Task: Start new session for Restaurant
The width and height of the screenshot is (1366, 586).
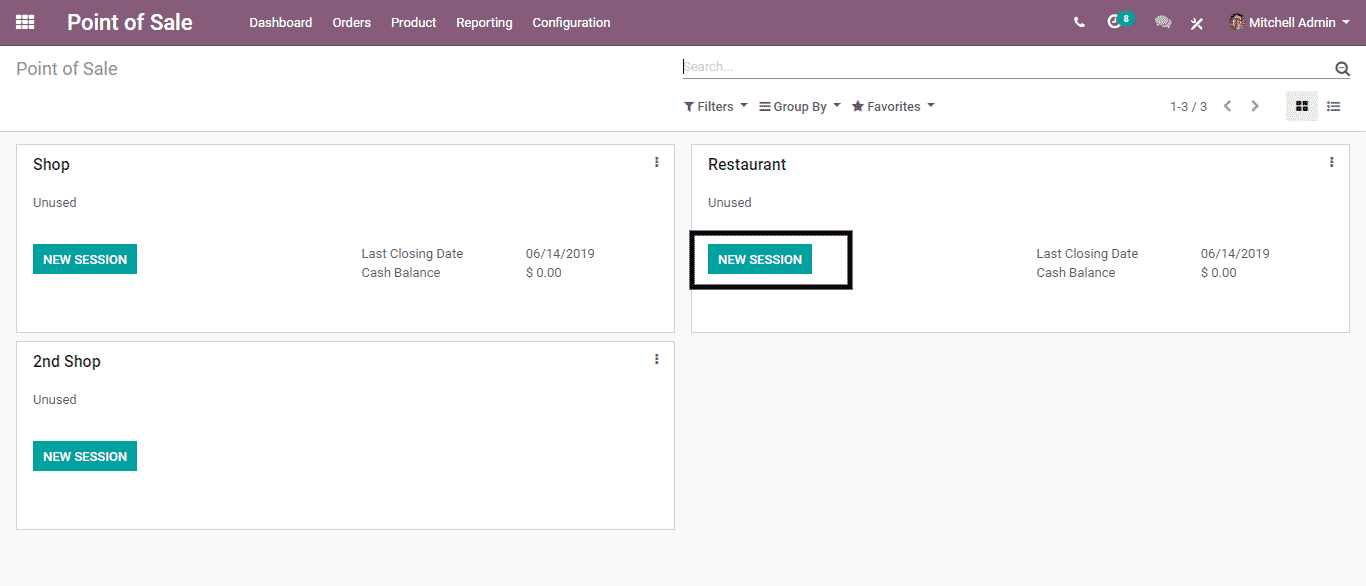Action: (760, 259)
